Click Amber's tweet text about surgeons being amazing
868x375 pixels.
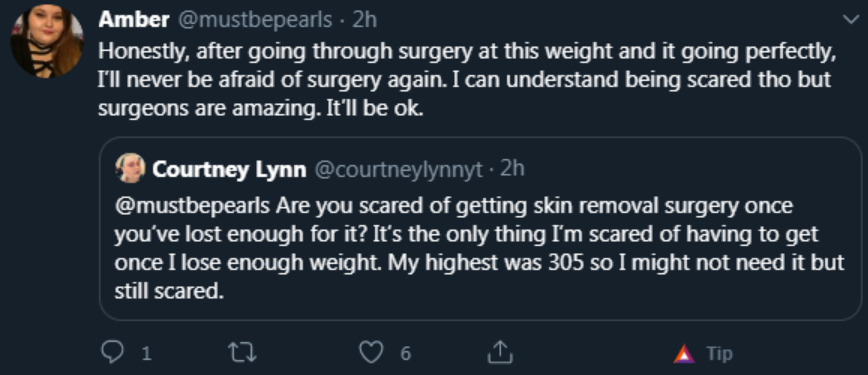pos(467,79)
